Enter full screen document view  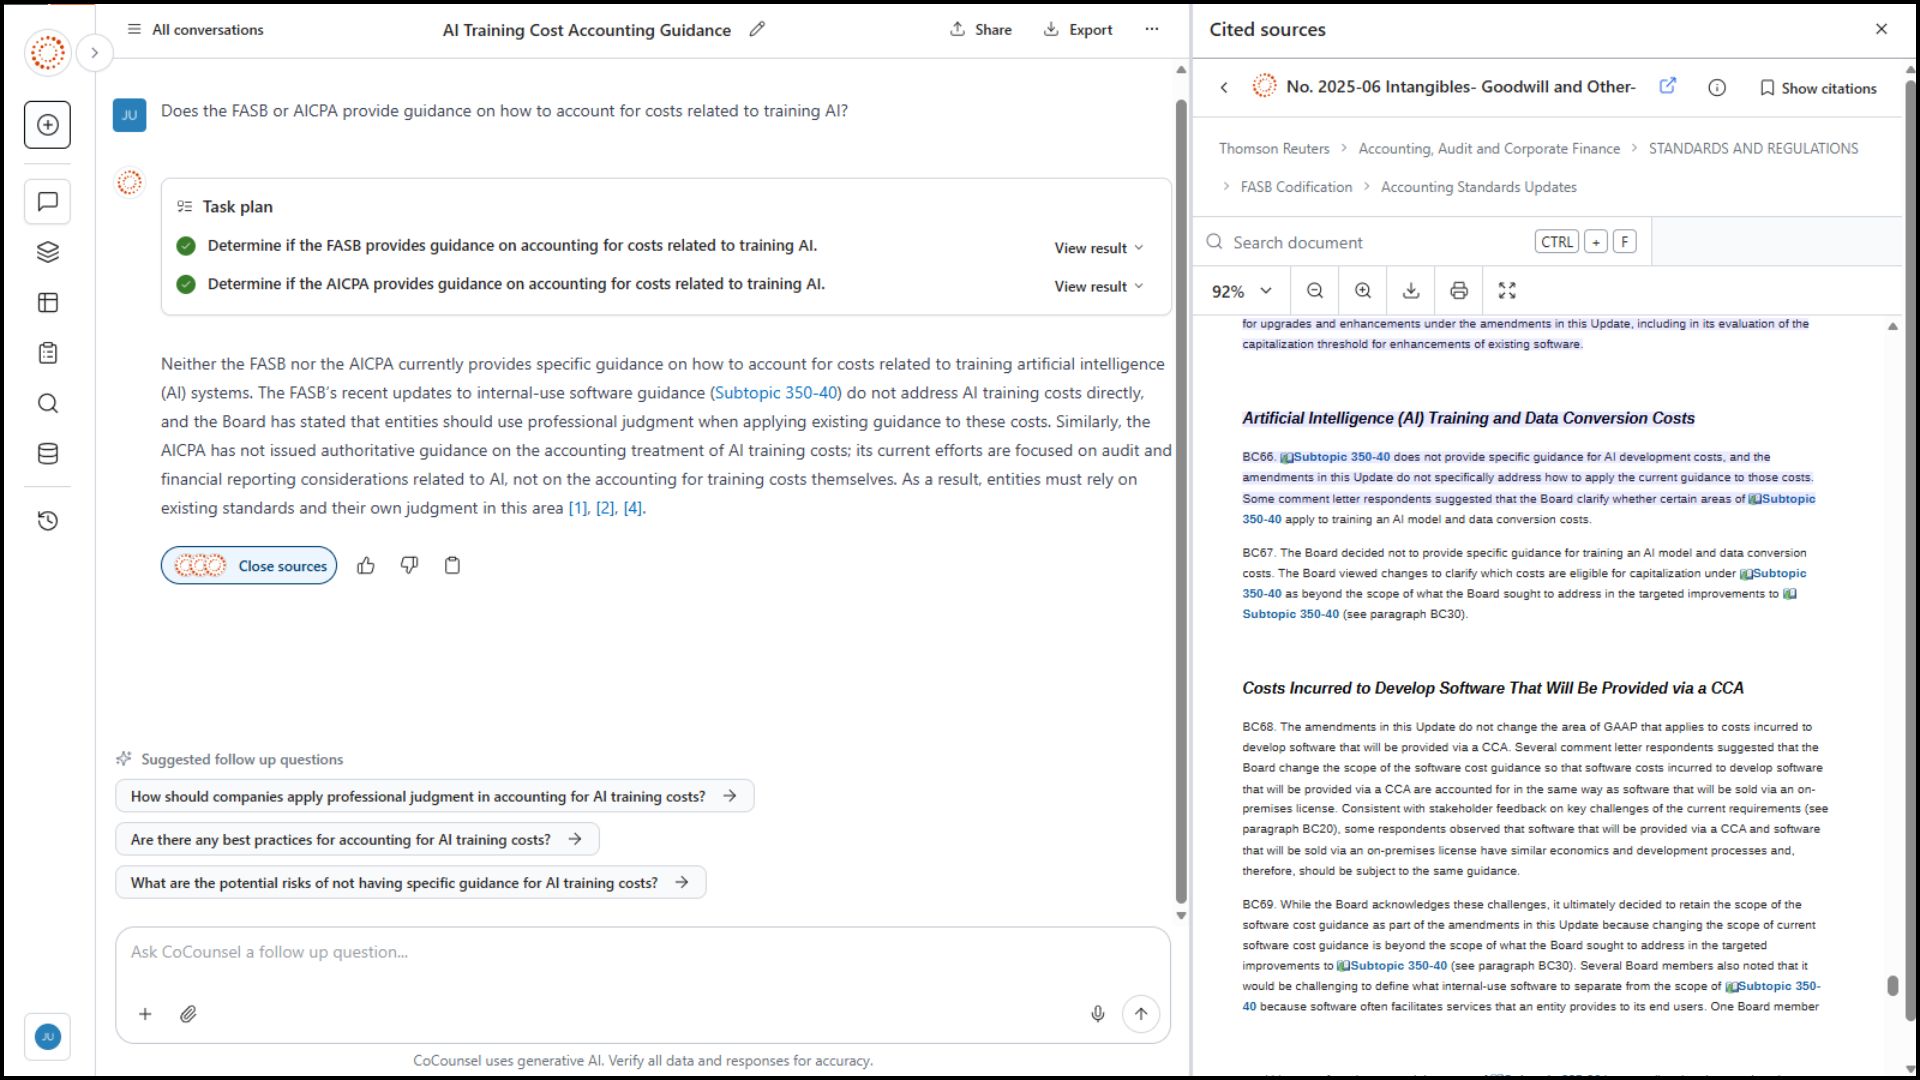click(1507, 291)
